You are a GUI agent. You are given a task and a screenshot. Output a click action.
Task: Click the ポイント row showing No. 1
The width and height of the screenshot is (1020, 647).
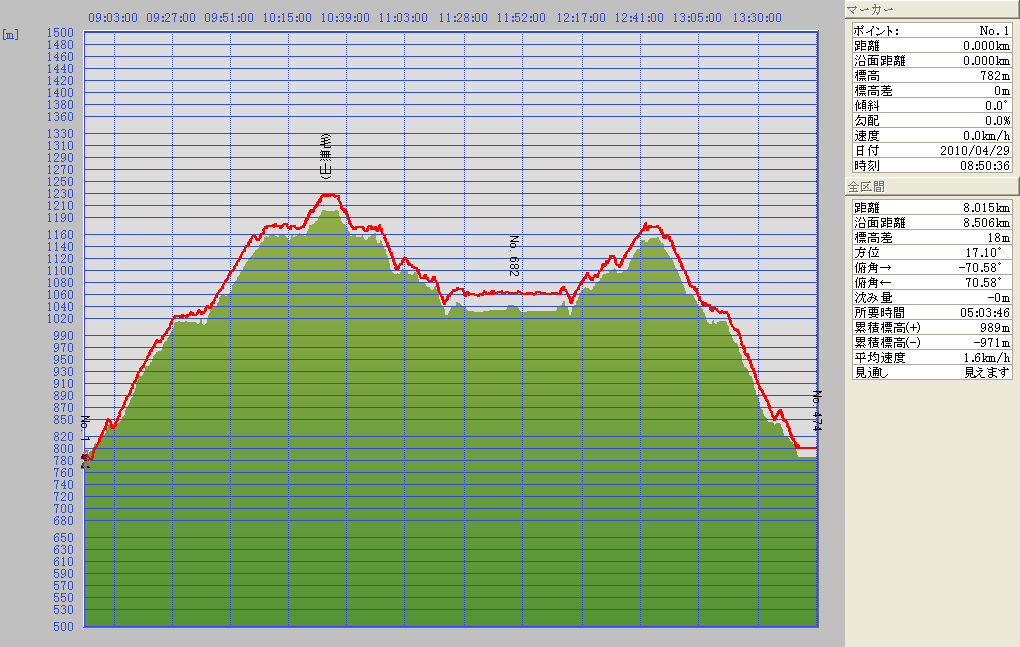(932, 31)
